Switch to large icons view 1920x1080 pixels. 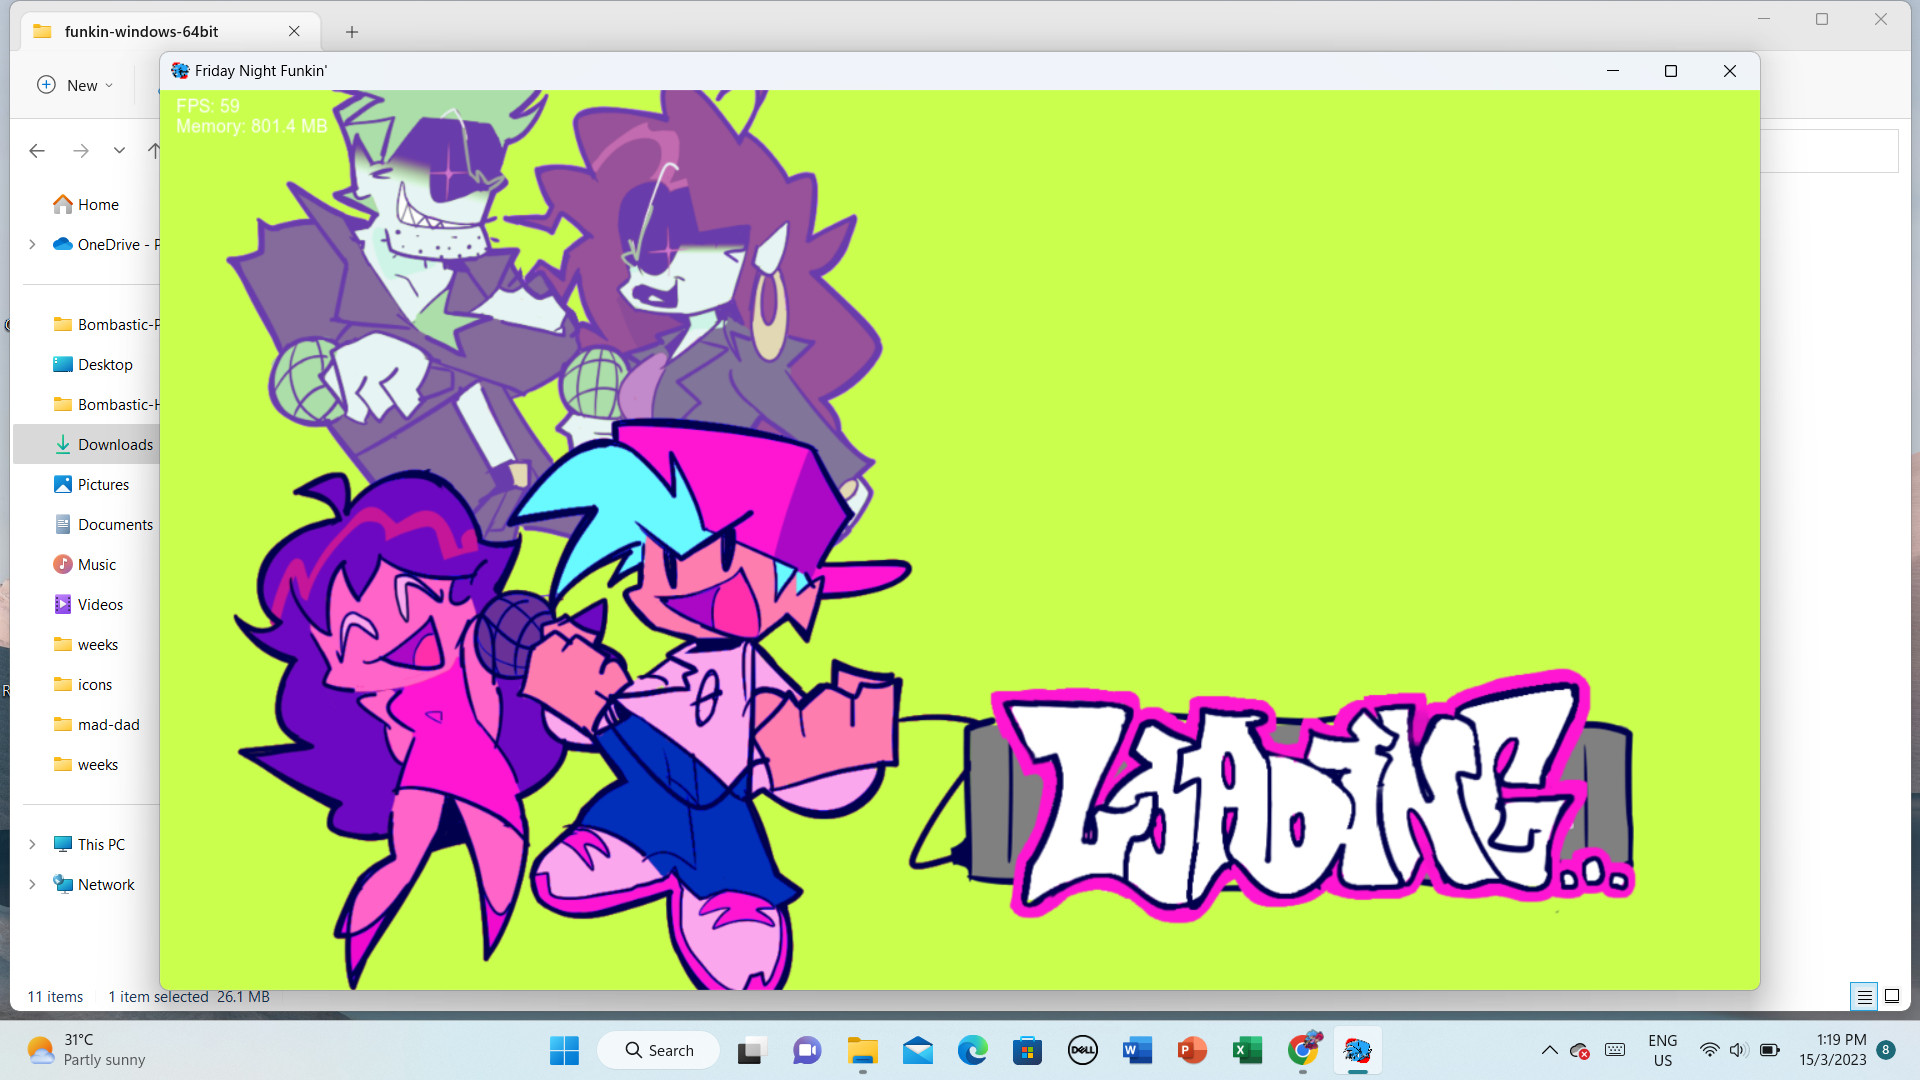[1892, 996]
